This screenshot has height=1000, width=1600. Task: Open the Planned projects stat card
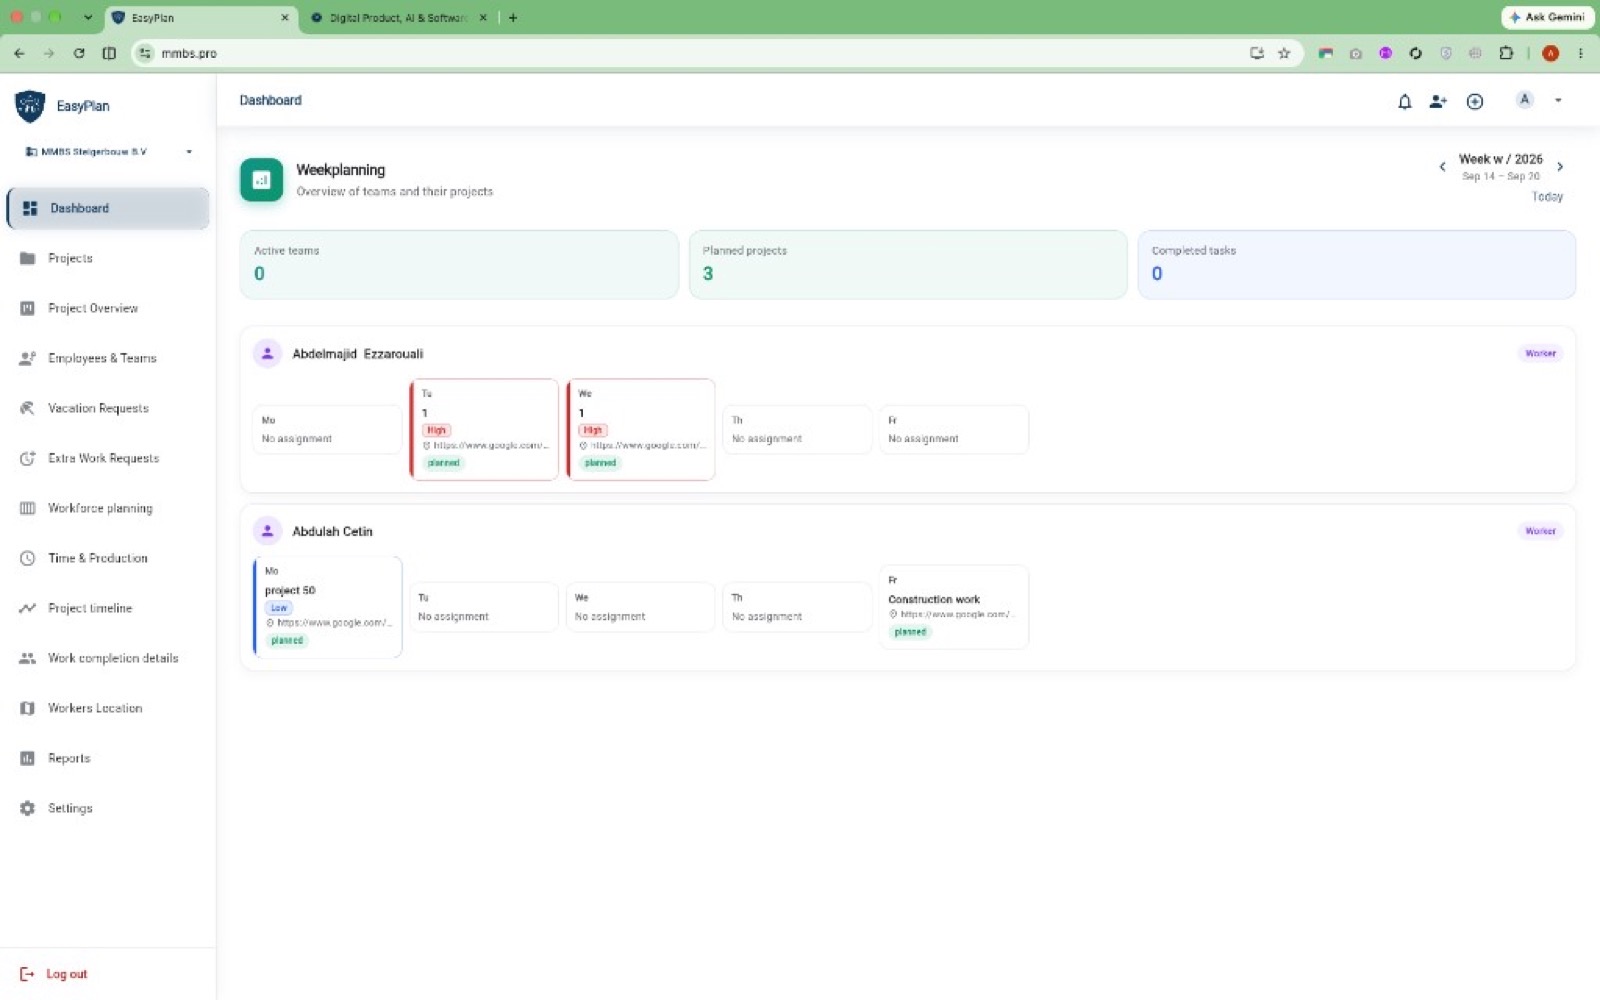908,264
